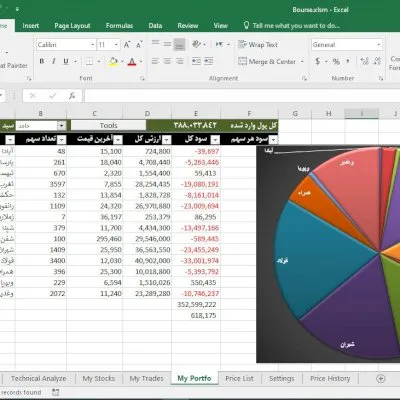Switch to Price History sheet tab
400x400 pixels.
(x=330, y=379)
